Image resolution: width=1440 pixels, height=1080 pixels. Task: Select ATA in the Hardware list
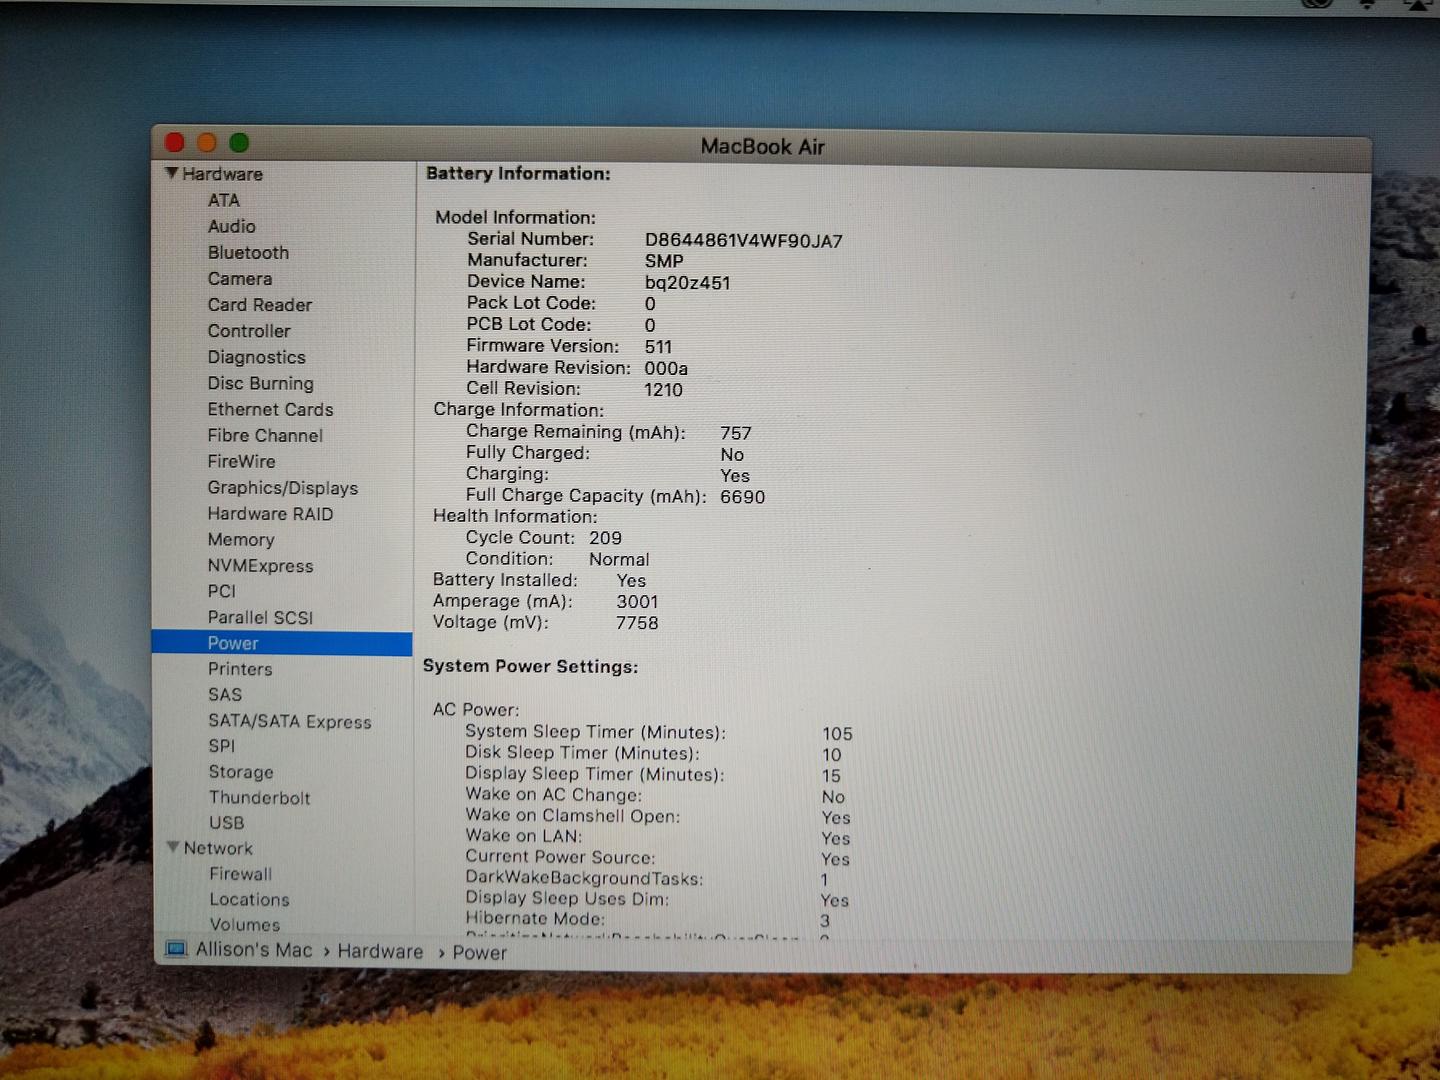(x=224, y=200)
